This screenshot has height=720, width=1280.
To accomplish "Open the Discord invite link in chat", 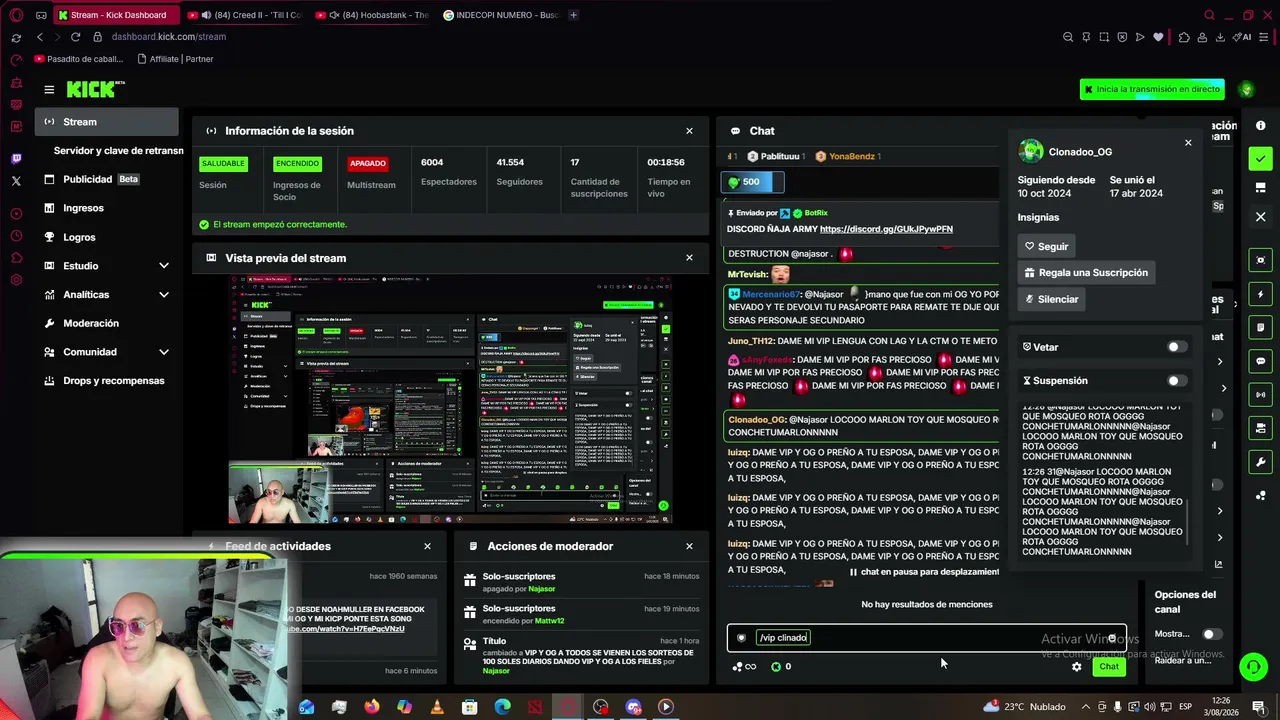I will click(x=886, y=229).
